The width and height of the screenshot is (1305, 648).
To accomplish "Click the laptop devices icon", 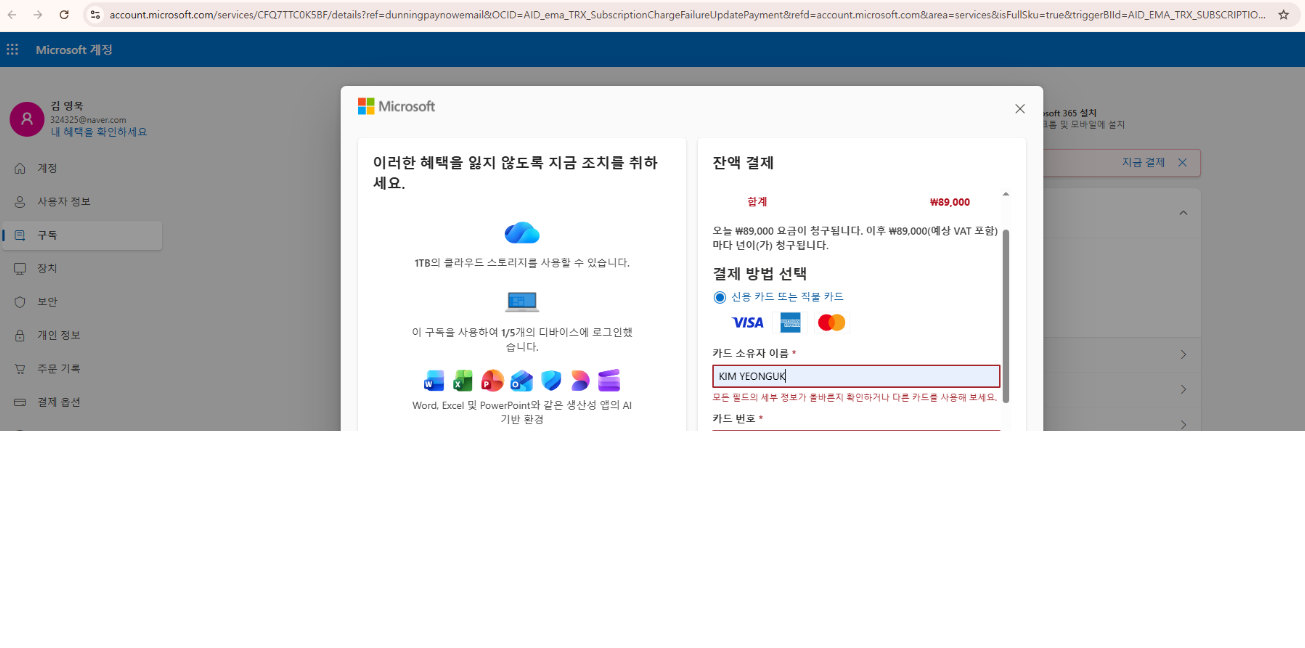I will [522, 302].
